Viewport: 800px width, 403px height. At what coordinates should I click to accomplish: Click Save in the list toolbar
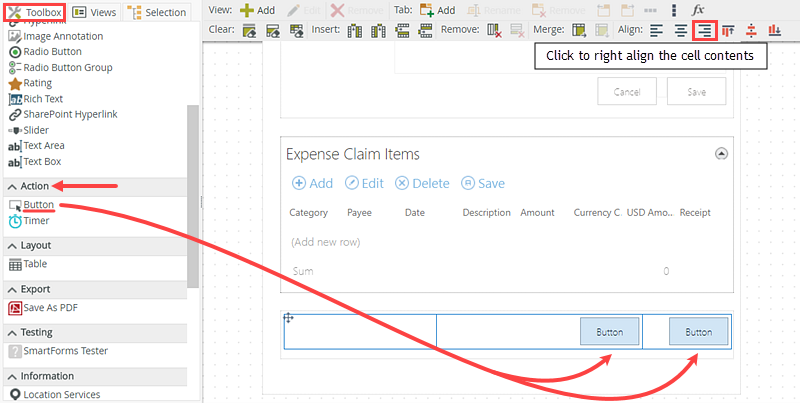pos(483,183)
